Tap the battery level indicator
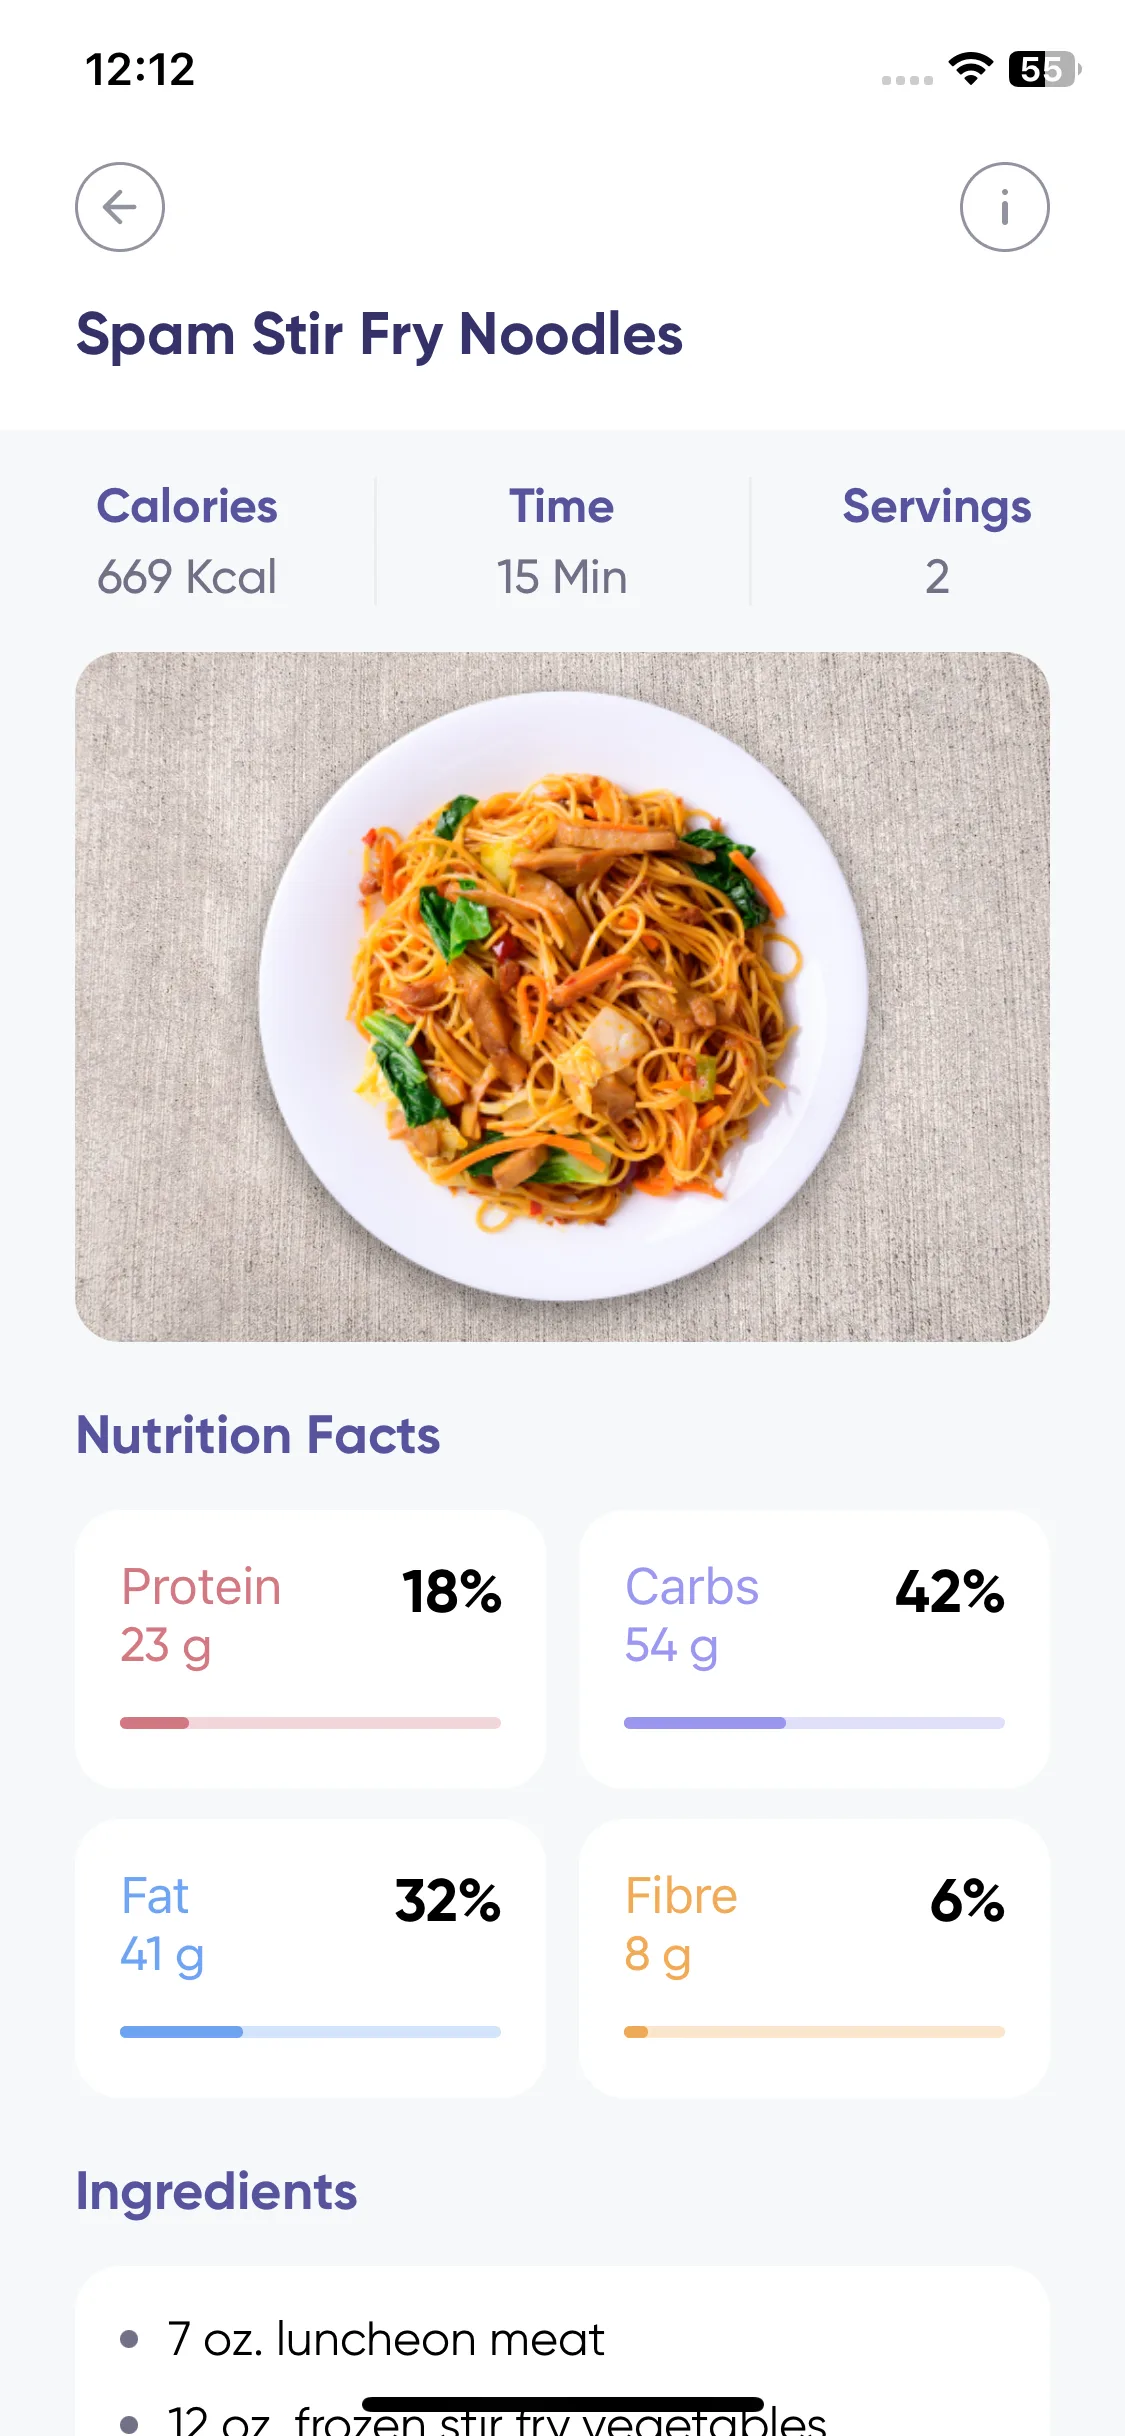Image resolution: width=1125 pixels, height=2436 pixels. coord(1044,69)
